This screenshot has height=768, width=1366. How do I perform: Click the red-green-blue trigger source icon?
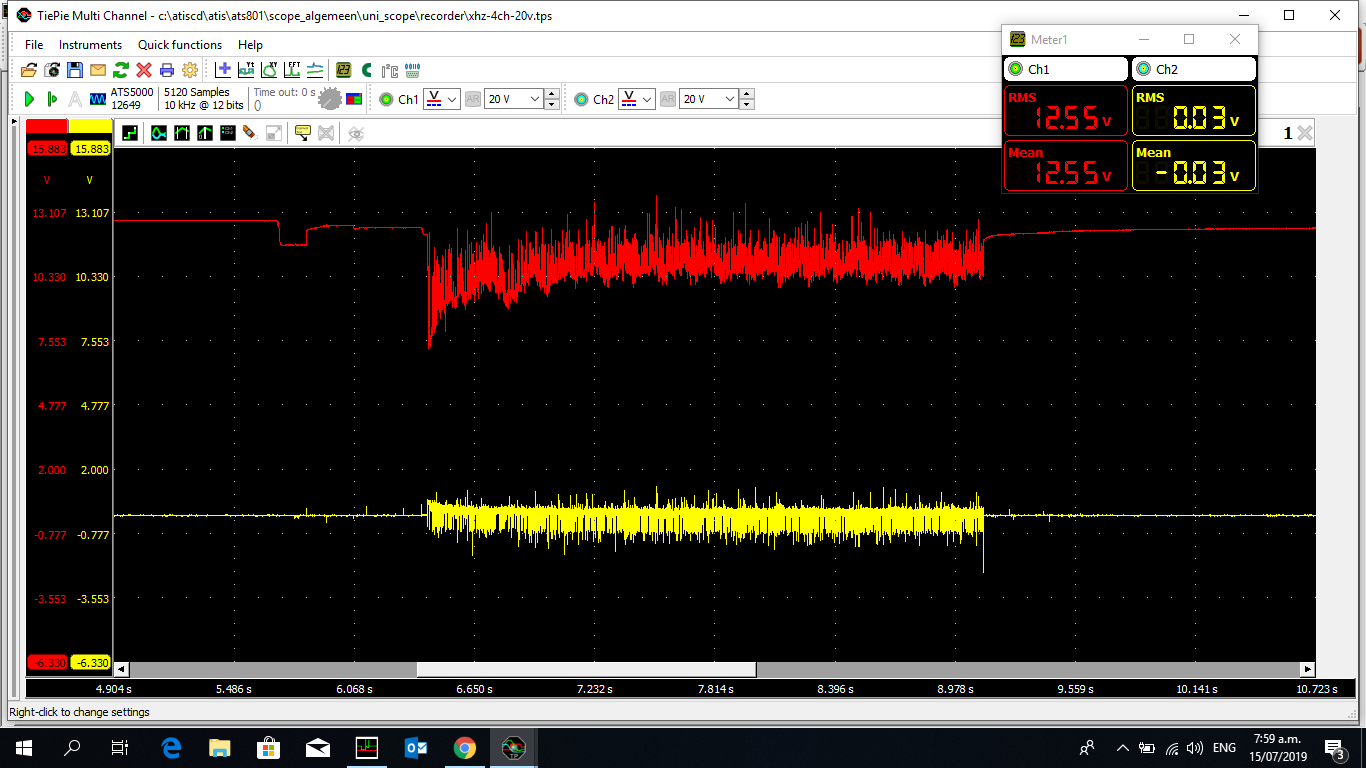pos(354,99)
